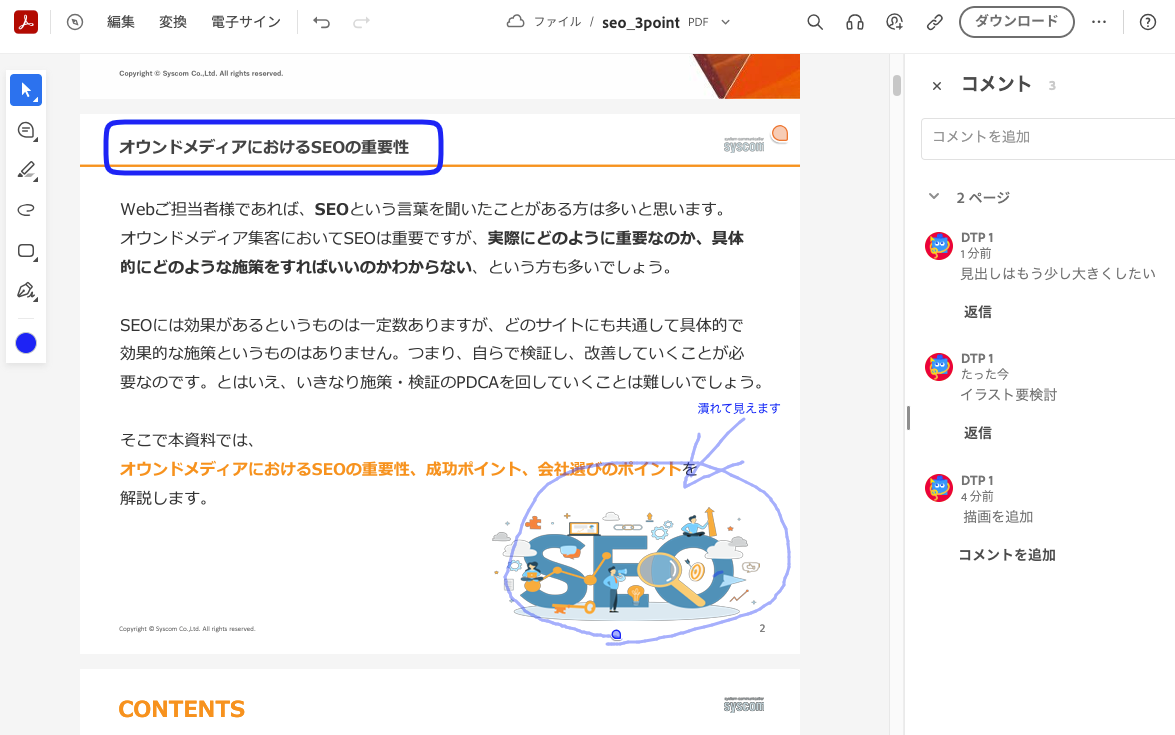Open the share with others icon

click(894, 21)
